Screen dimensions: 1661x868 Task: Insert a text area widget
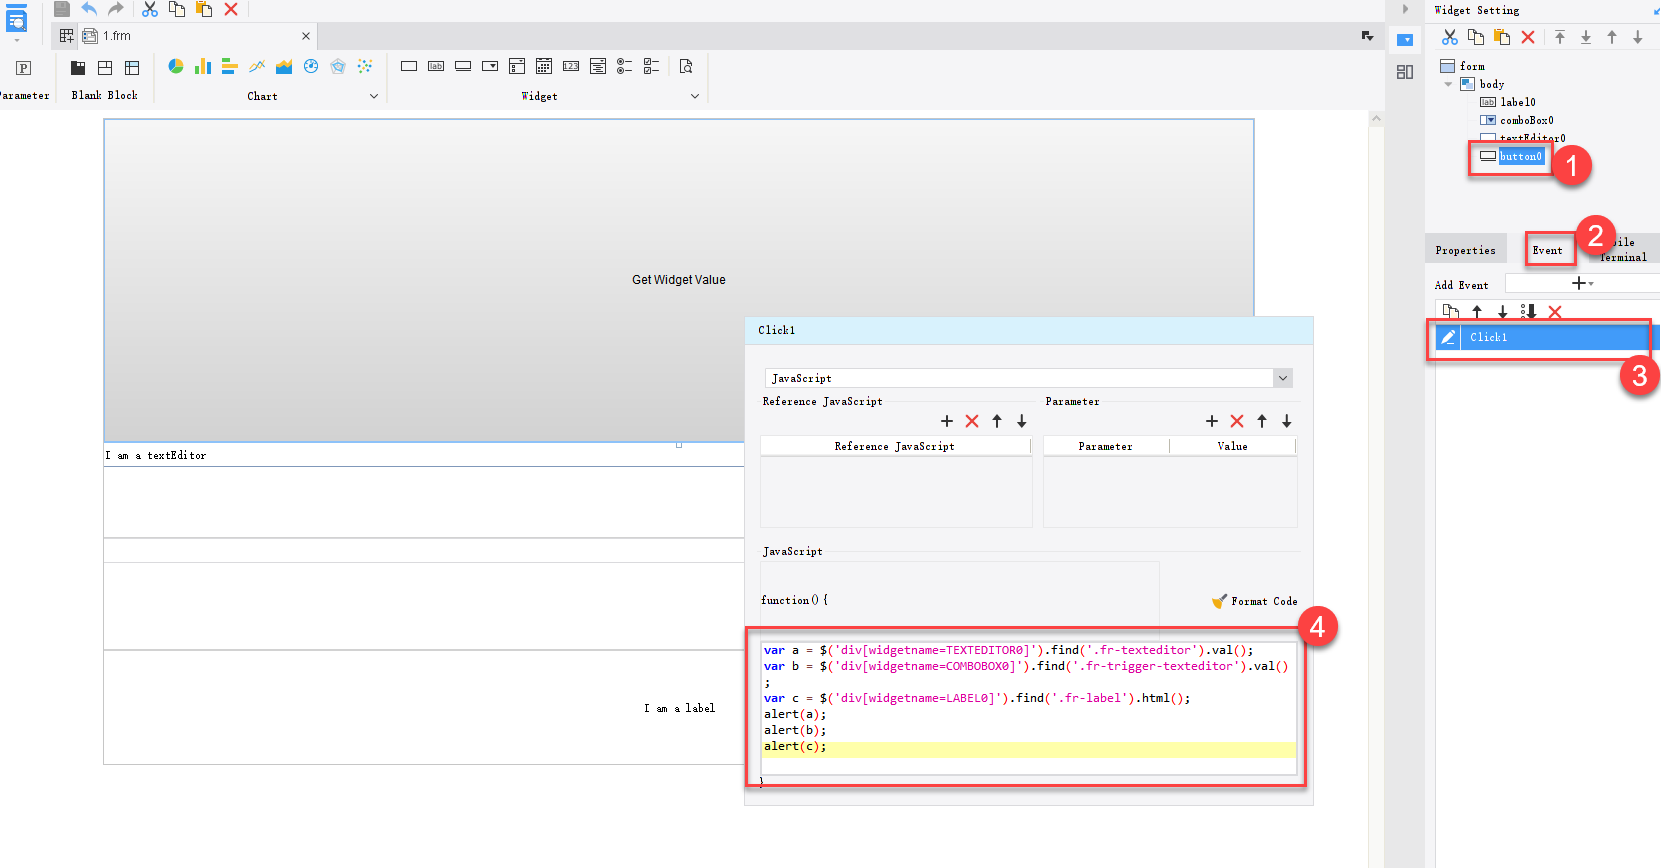[x=598, y=66]
